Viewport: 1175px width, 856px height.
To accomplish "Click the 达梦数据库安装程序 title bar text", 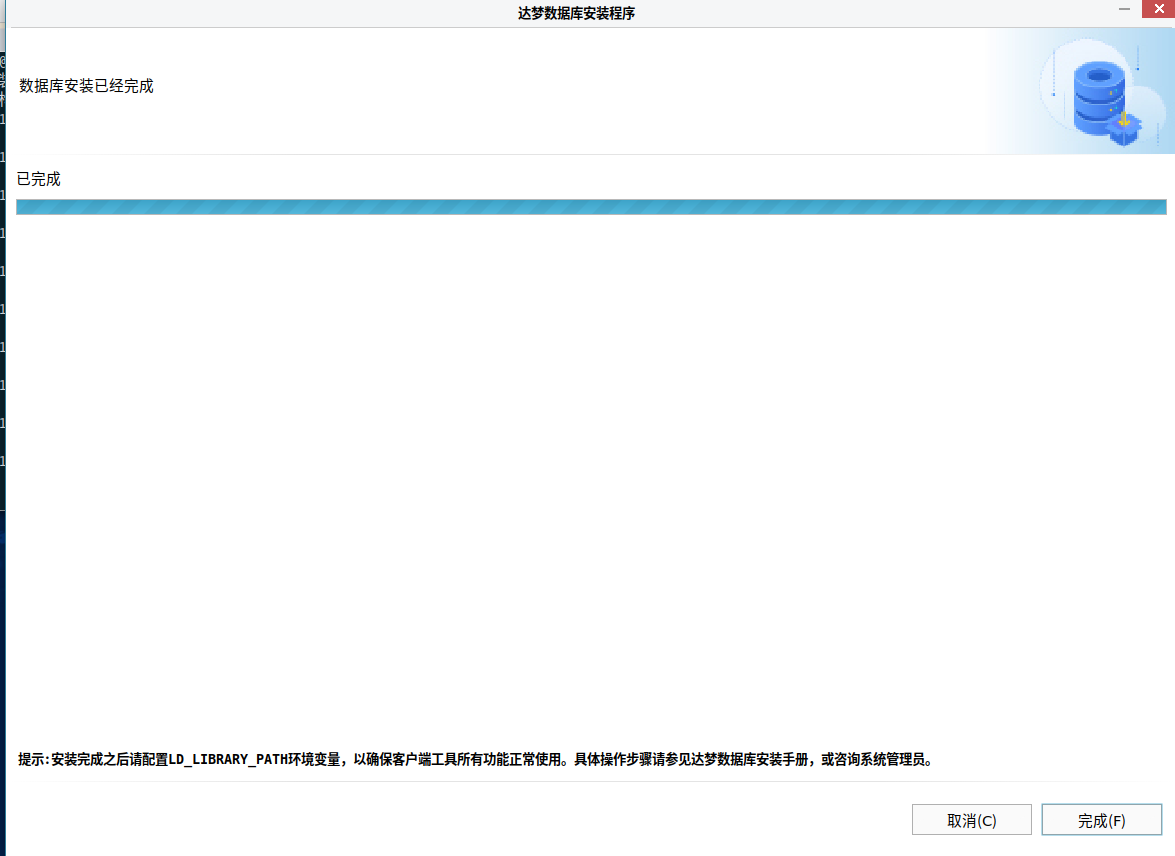I will point(576,13).
